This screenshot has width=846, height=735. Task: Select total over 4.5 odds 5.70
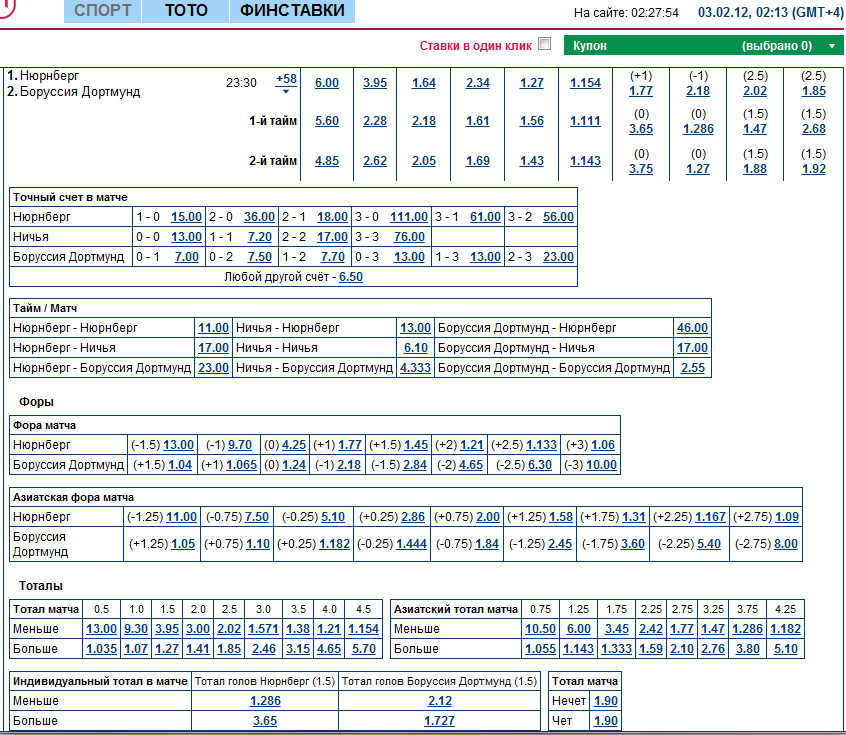coord(364,649)
